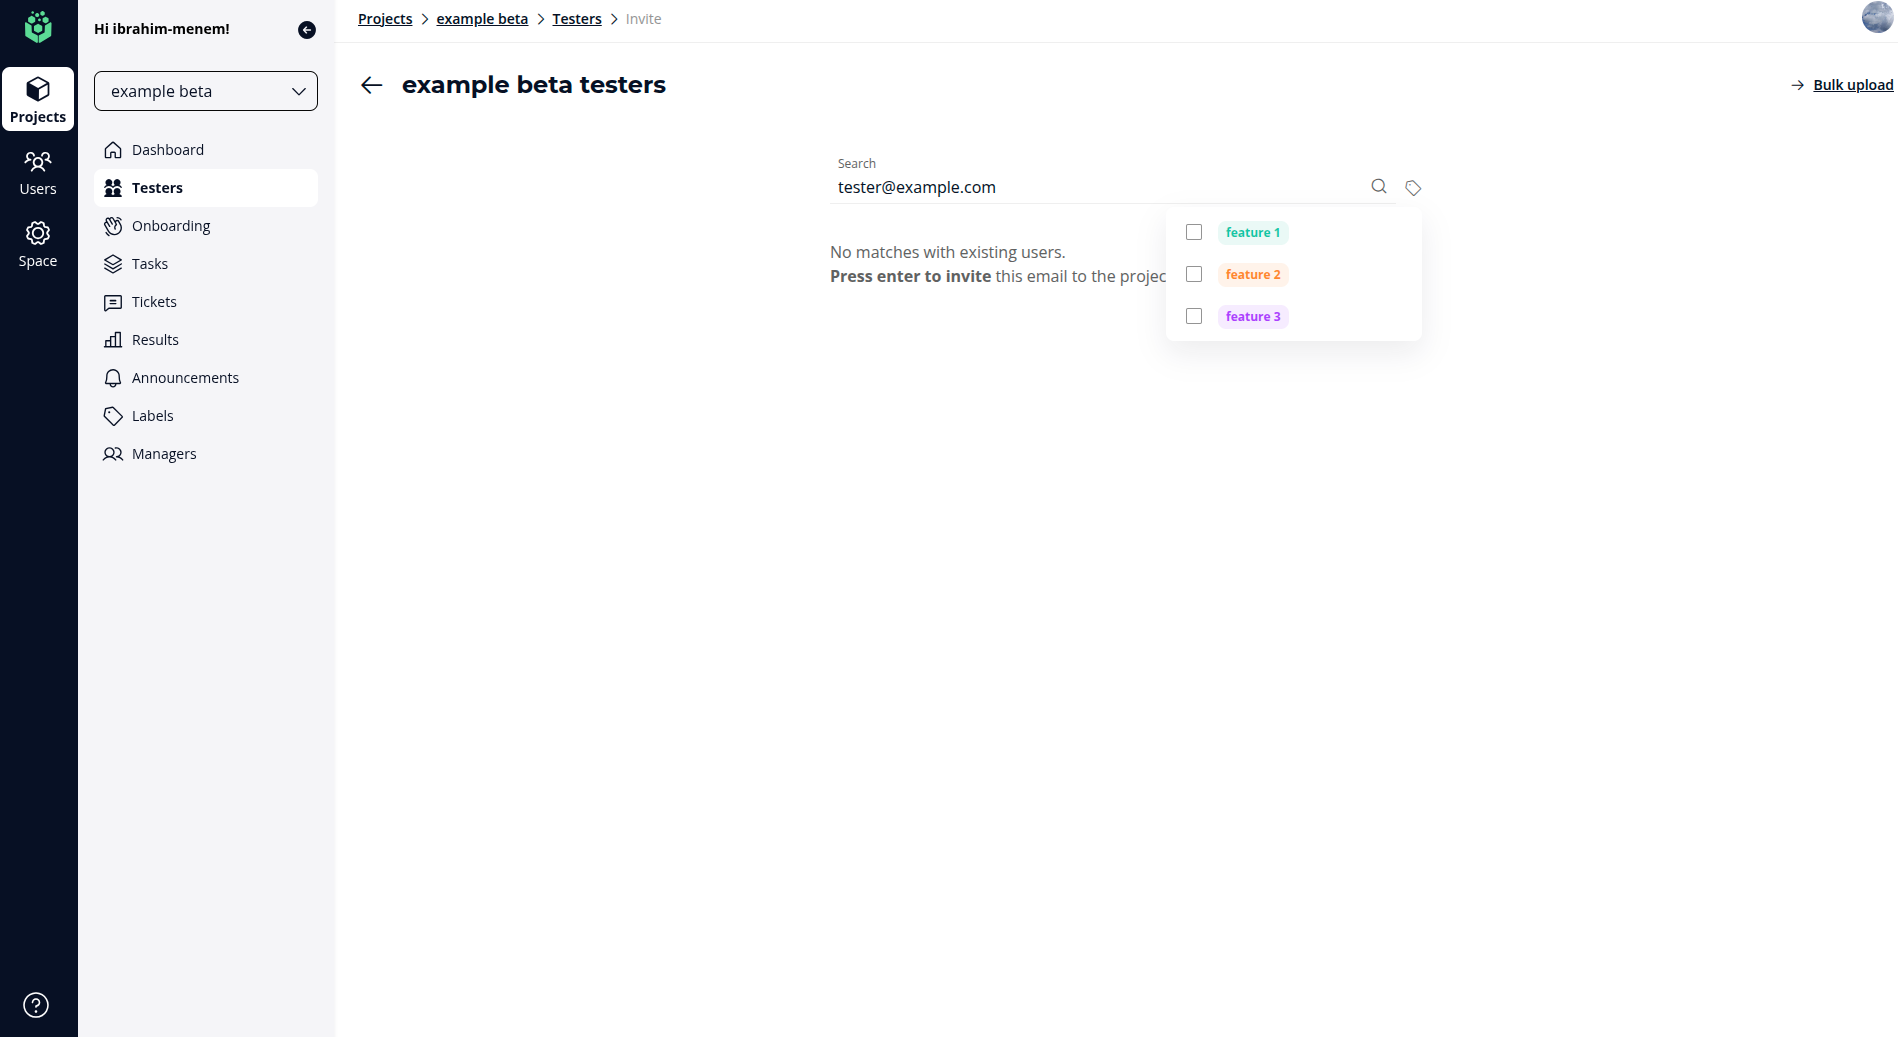The width and height of the screenshot is (1898, 1037).
Task: Check the feature 1 checkbox
Action: tap(1194, 232)
